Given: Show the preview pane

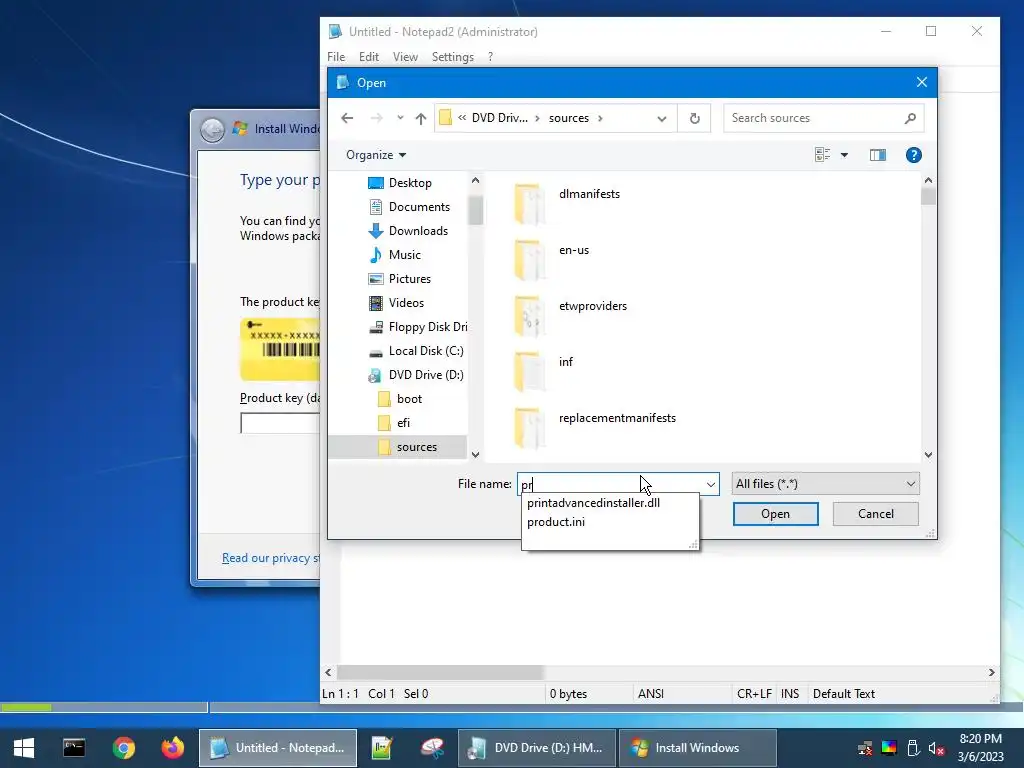Looking at the screenshot, I should 877,155.
